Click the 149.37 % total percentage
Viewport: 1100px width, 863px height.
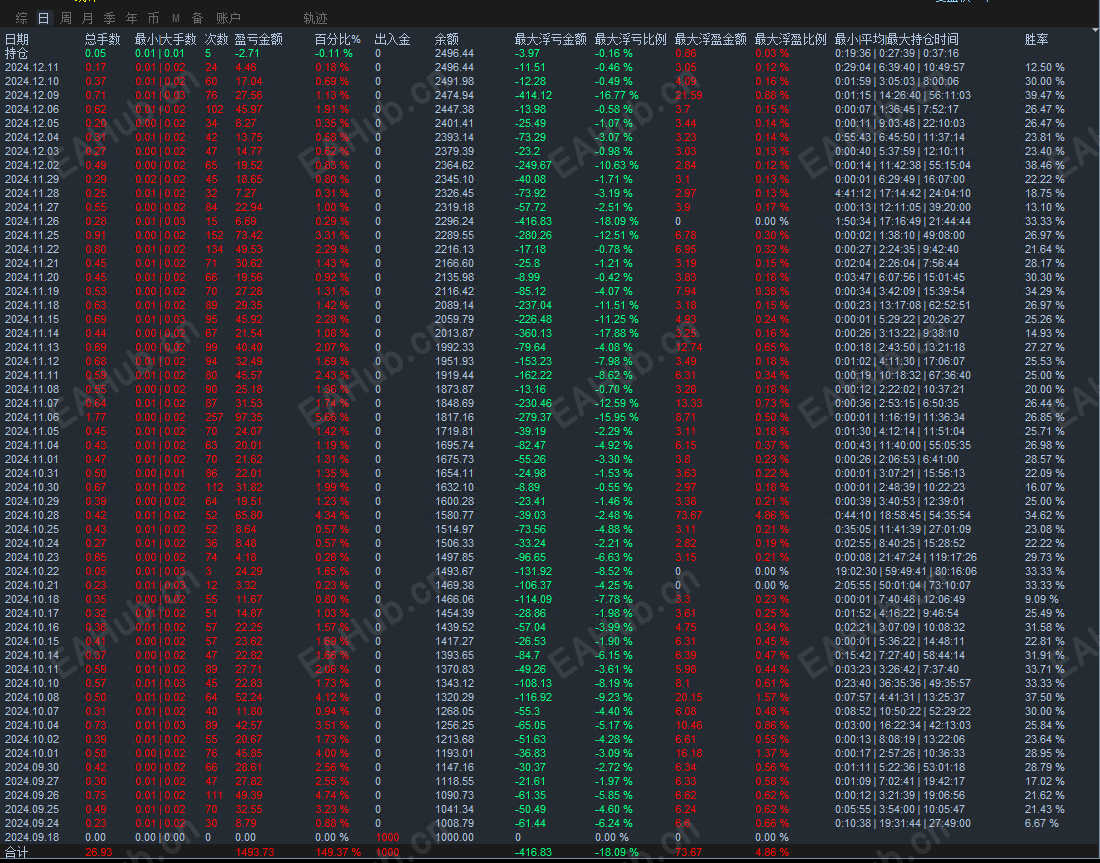tap(337, 852)
